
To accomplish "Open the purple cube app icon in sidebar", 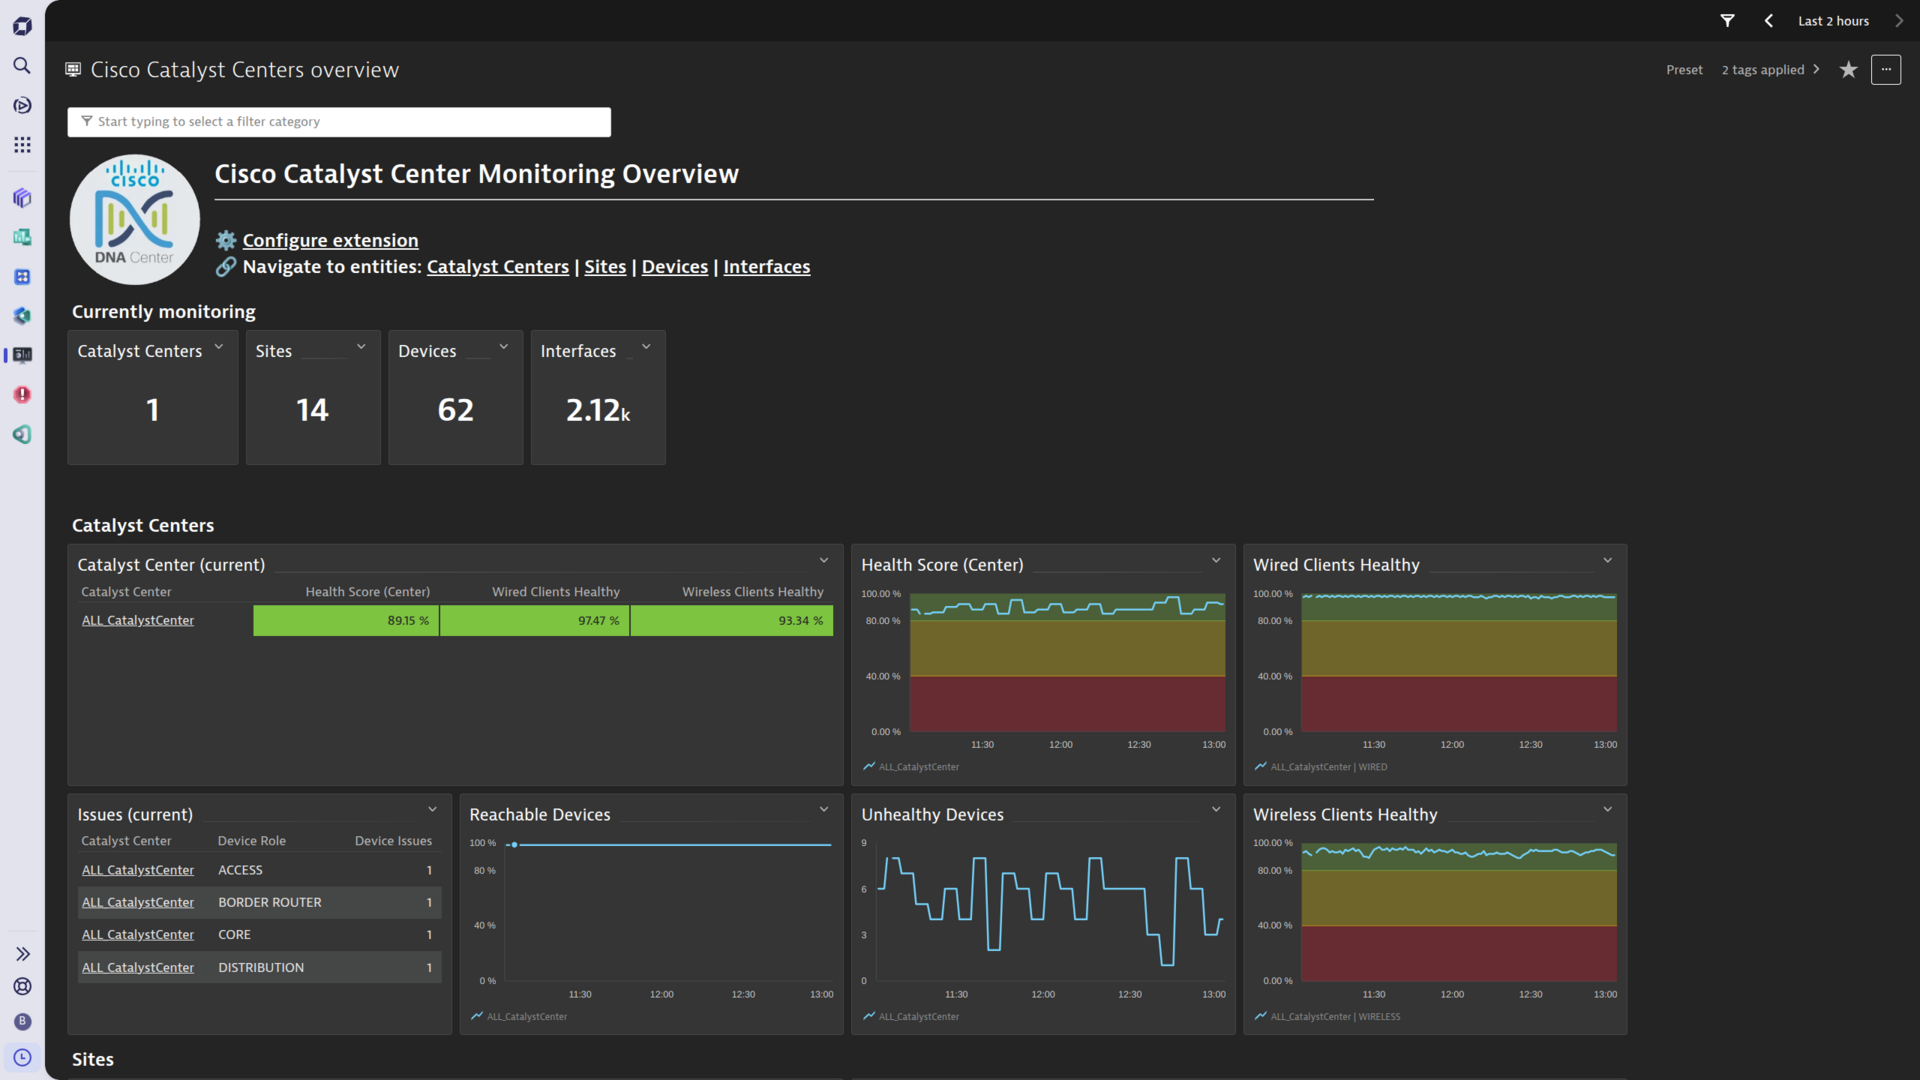I will point(22,198).
